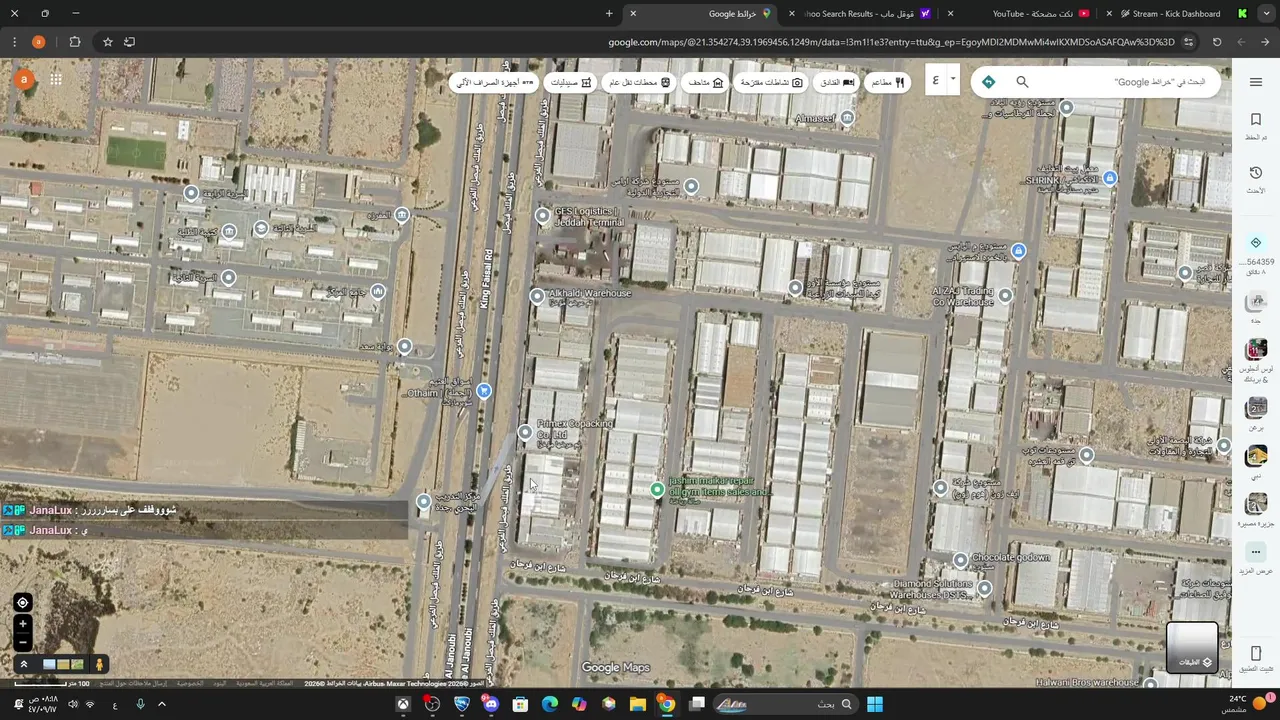Click the Primex Copacking Co. Ltd pin
This screenshot has height=720, width=1280.
point(525,432)
